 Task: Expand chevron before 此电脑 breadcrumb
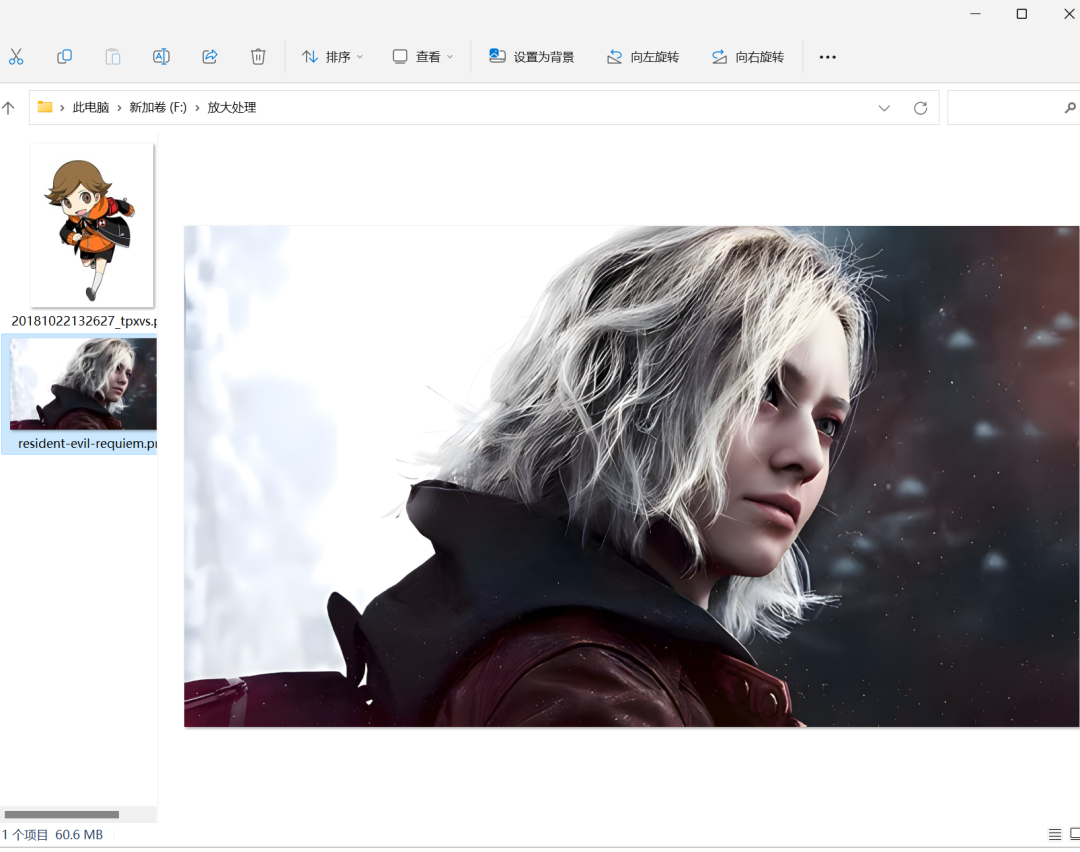(x=62, y=108)
